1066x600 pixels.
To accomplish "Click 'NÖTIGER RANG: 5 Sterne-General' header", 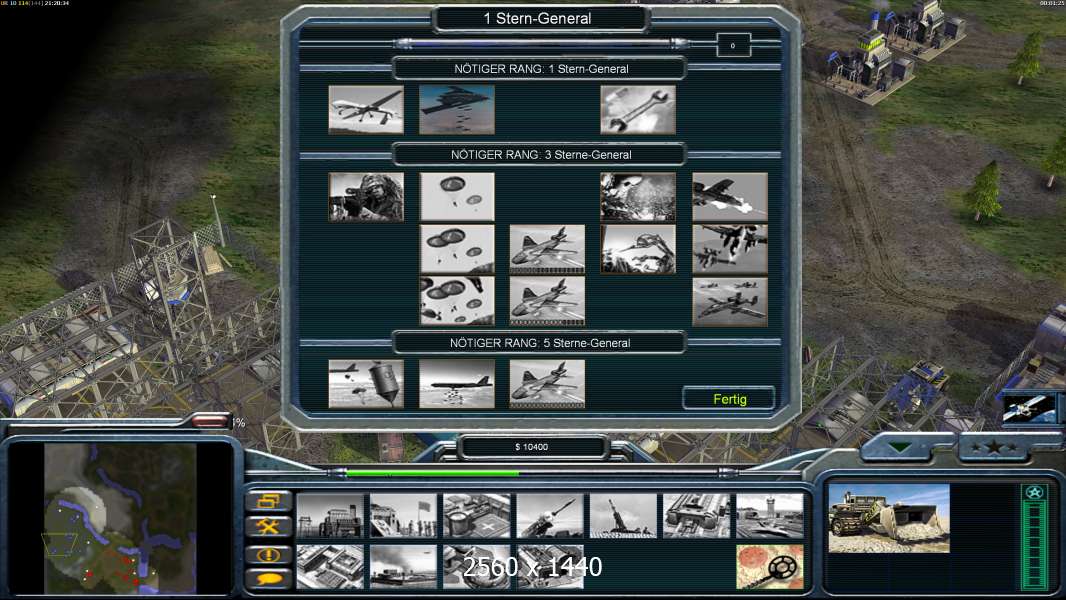I will pyautogui.click(x=540, y=343).
